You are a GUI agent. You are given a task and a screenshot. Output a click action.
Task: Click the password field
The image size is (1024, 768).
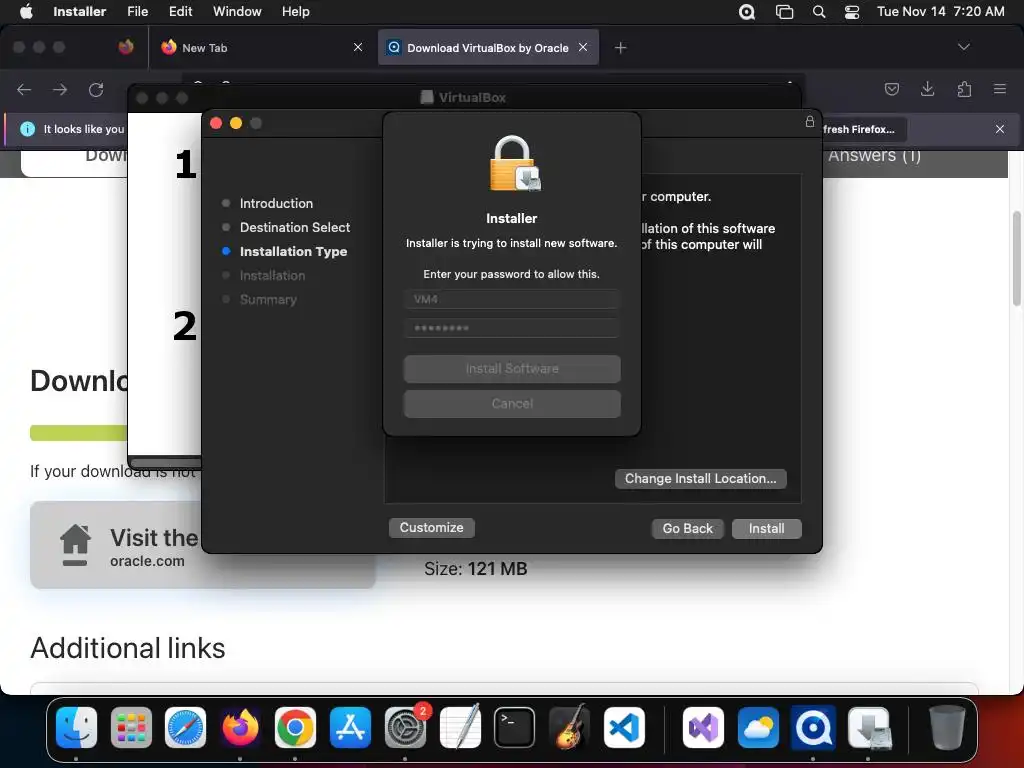512,328
